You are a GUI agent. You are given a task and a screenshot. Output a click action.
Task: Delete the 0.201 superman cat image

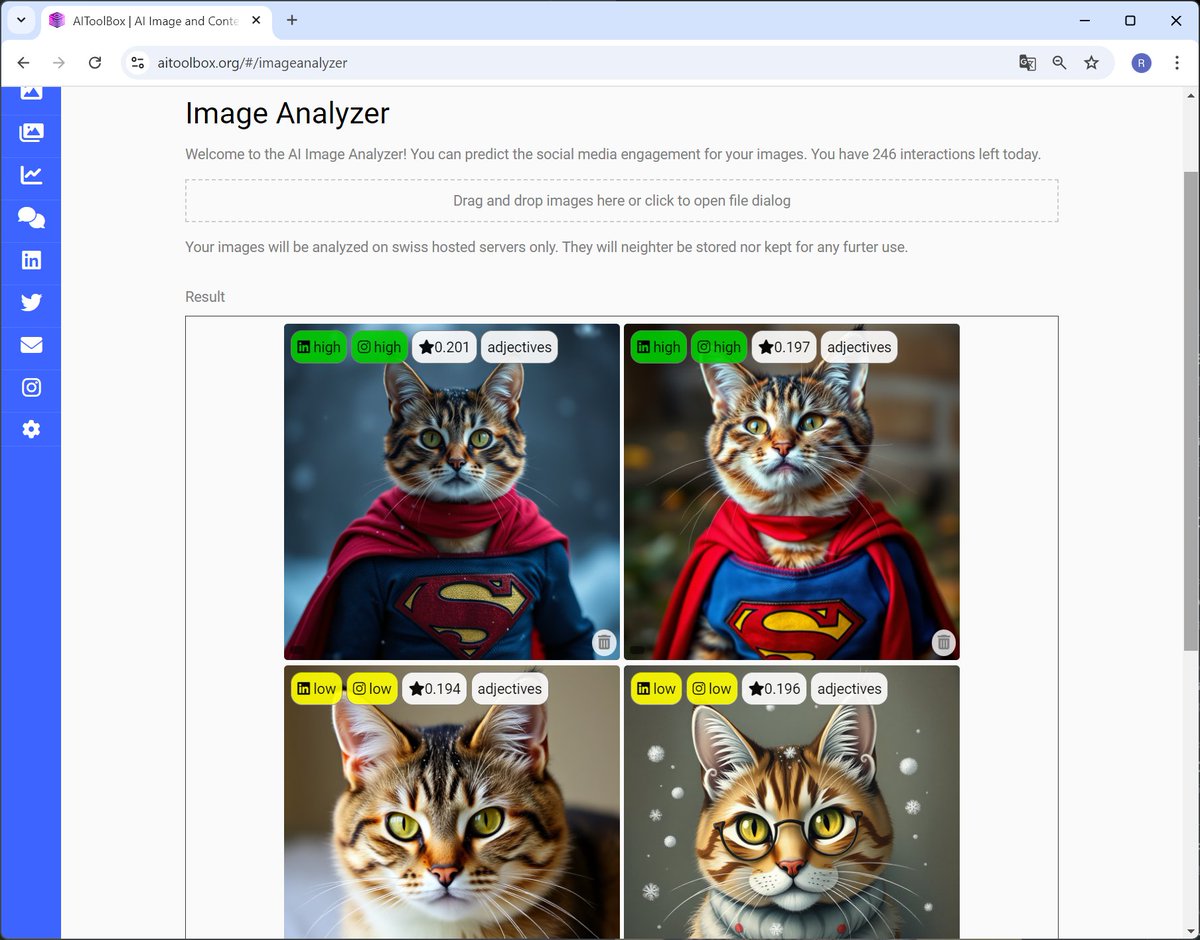603,642
